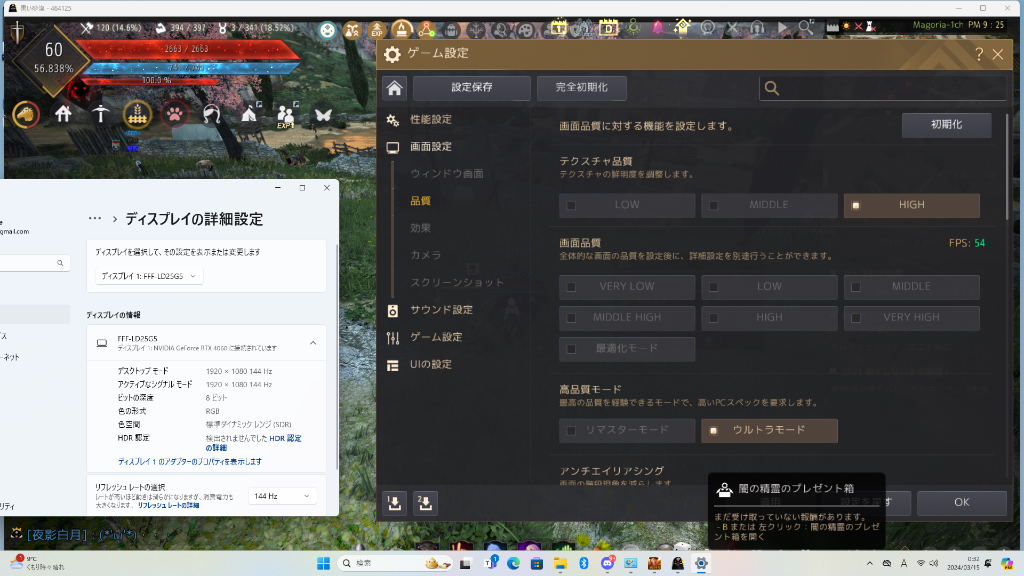Screen dimensions: 1024x576
Task: Click the calendar icon marked 1 in top bar
Action: coord(558,28)
